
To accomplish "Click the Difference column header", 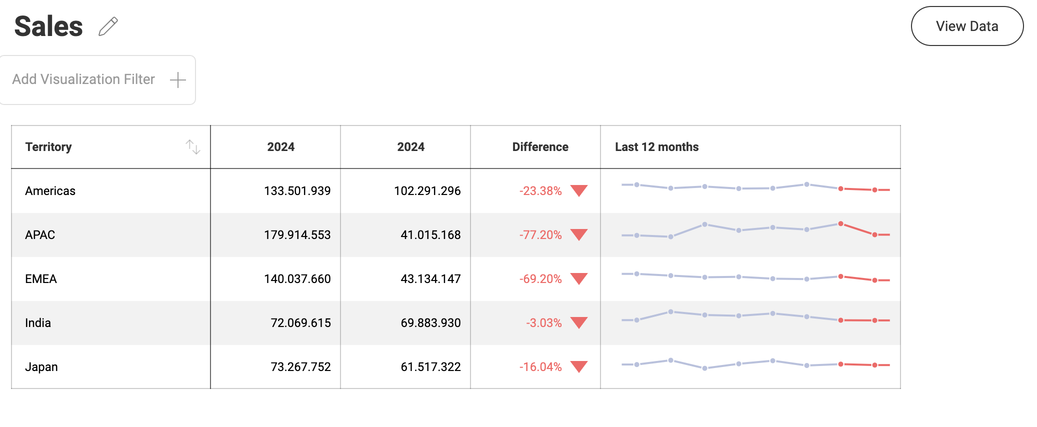I will [536, 147].
